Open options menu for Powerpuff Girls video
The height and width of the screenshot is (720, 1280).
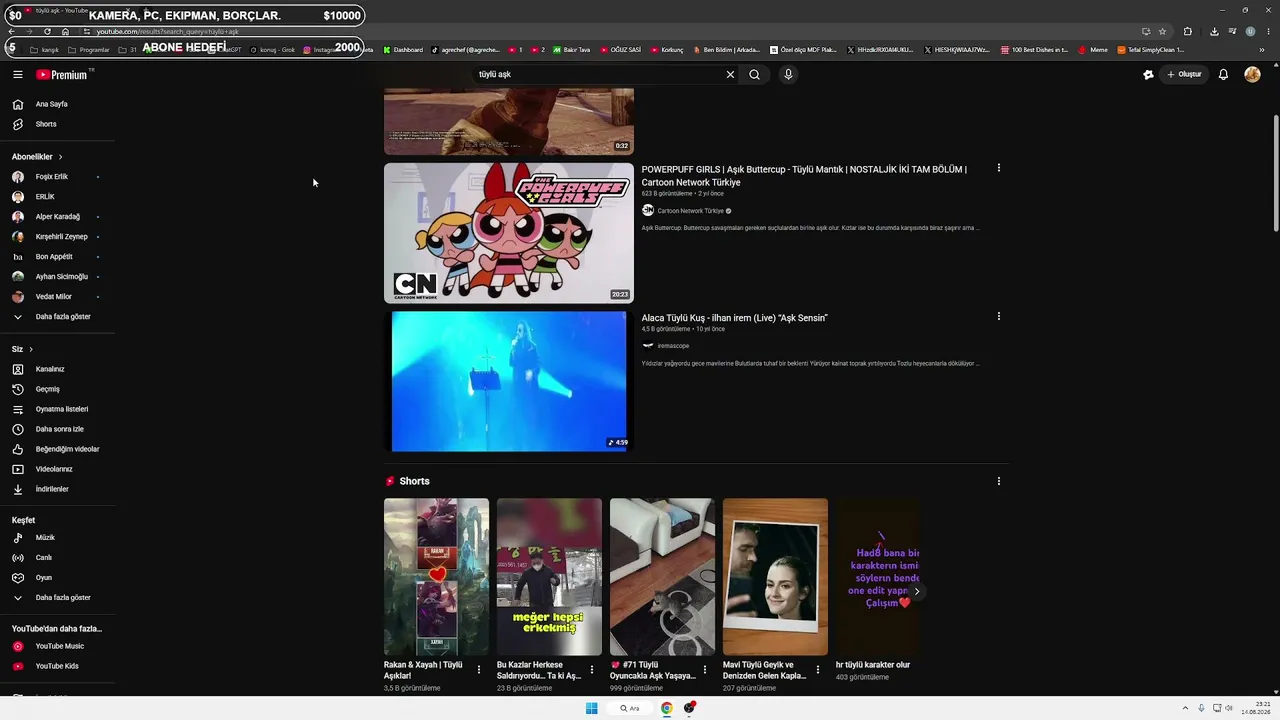(998, 168)
